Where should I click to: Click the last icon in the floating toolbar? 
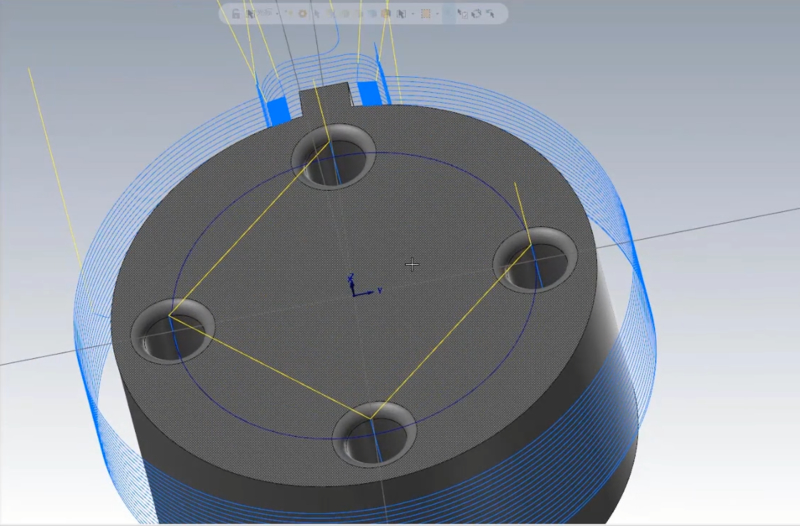[x=490, y=14]
